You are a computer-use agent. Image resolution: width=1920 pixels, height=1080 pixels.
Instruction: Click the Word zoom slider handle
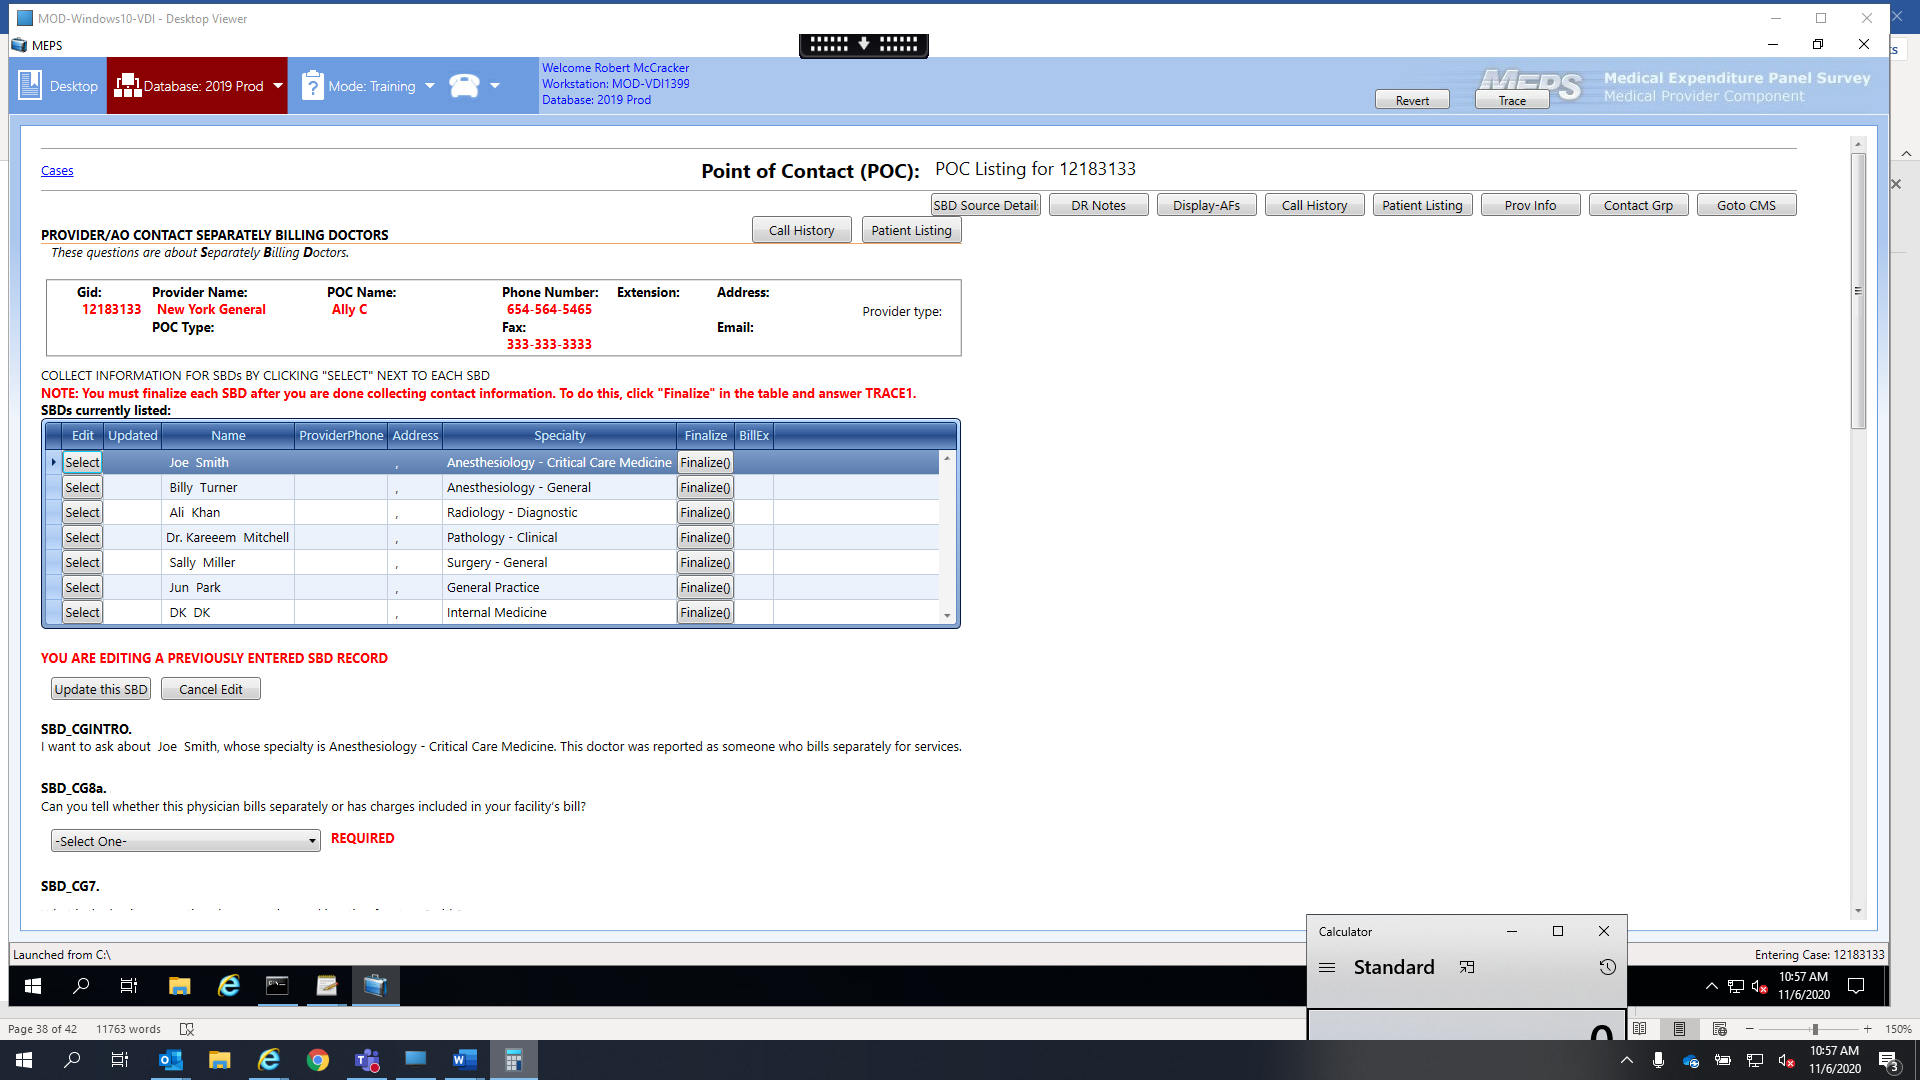coord(1814,1029)
